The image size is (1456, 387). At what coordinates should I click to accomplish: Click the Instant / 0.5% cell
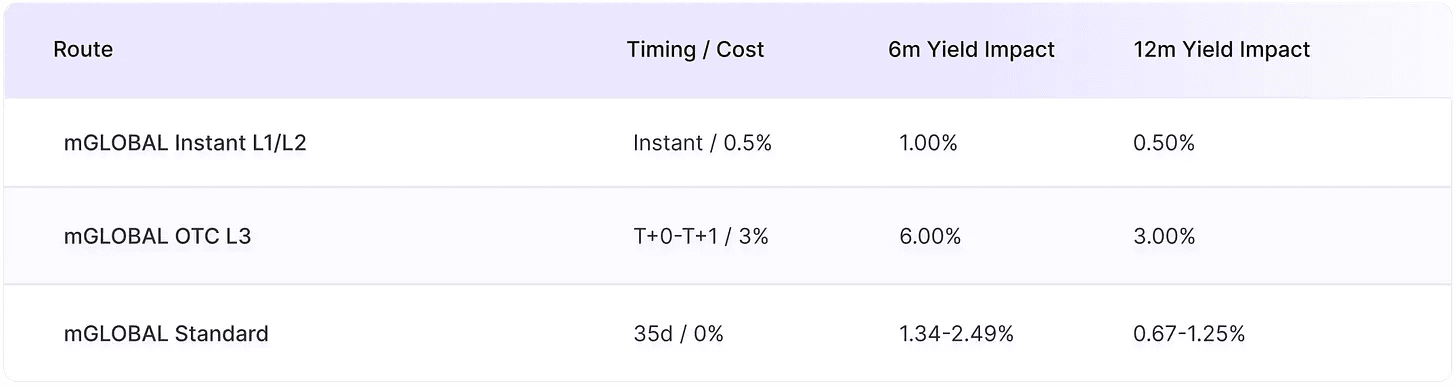point(702,143)
